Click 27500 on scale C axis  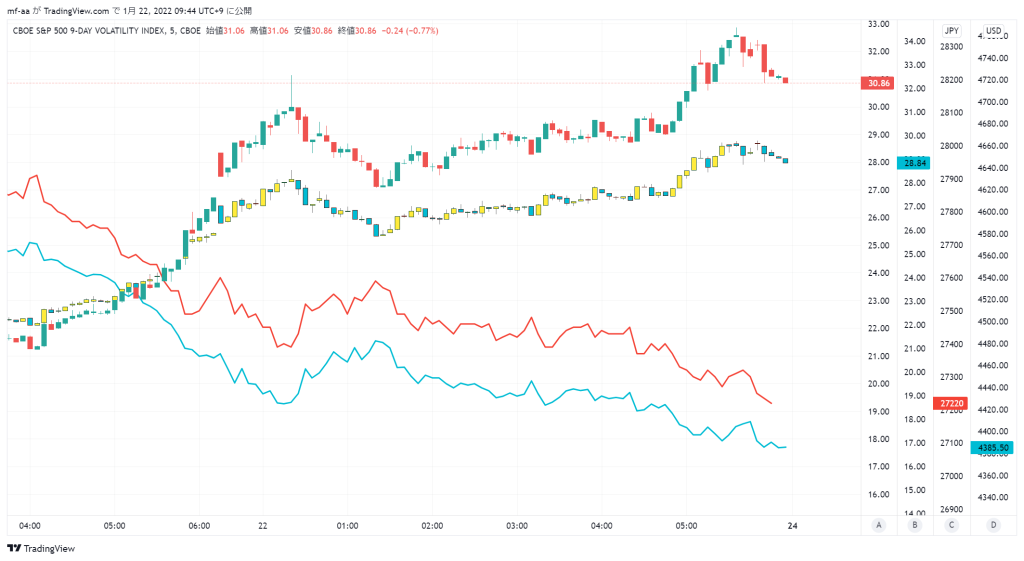[x=952, y=311]
